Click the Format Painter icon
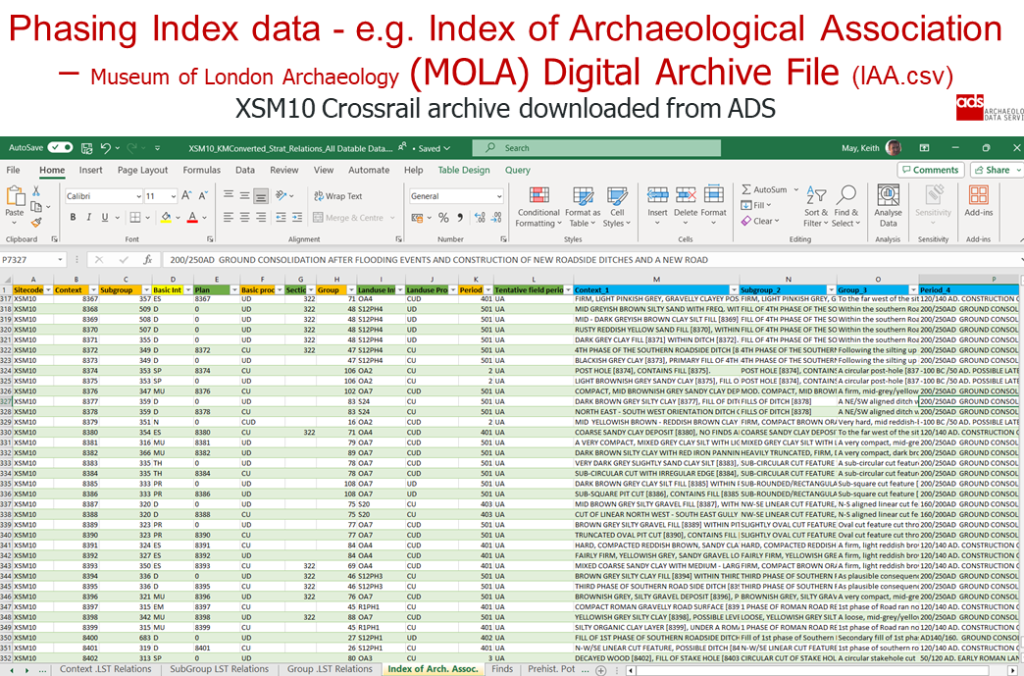The image size is (1024, 676). (x=34, y=222)
